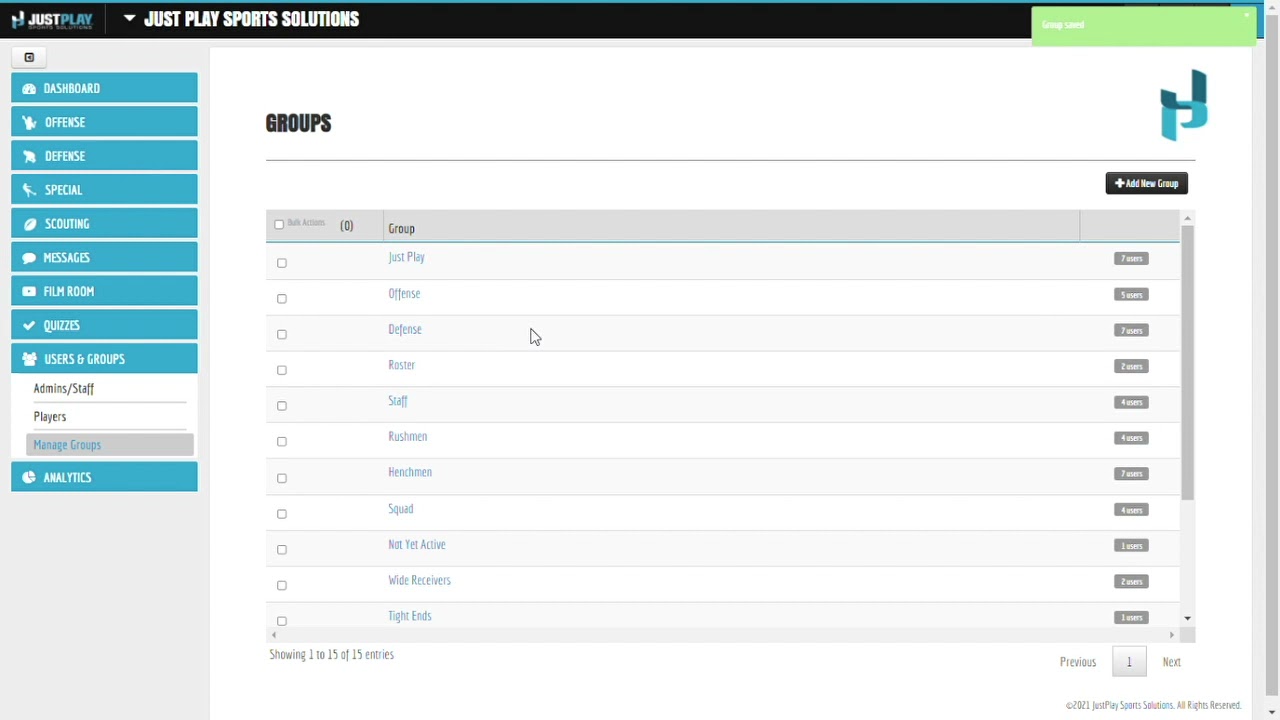This screenshot has width=1280, height=720.
Task: Click the users badge in the Squad row
Action: (x=1131, y=510)
